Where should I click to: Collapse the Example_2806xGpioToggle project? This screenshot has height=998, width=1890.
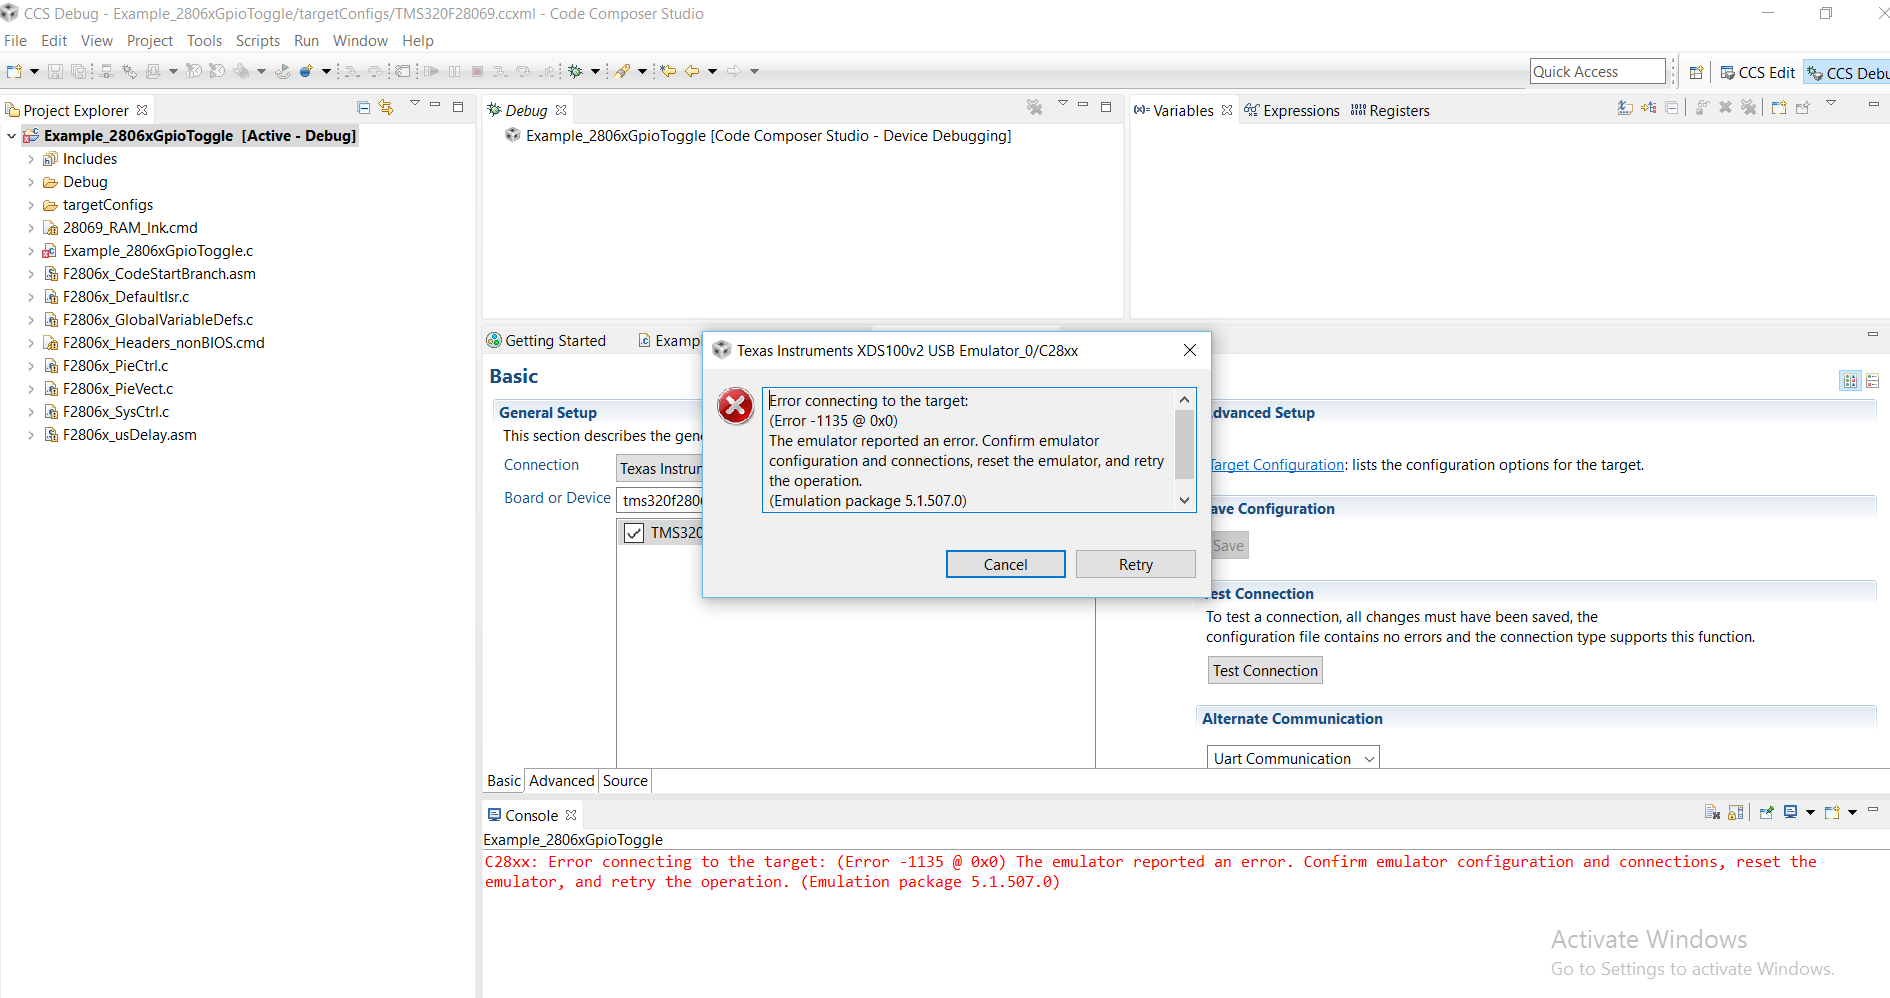(11, 136)
